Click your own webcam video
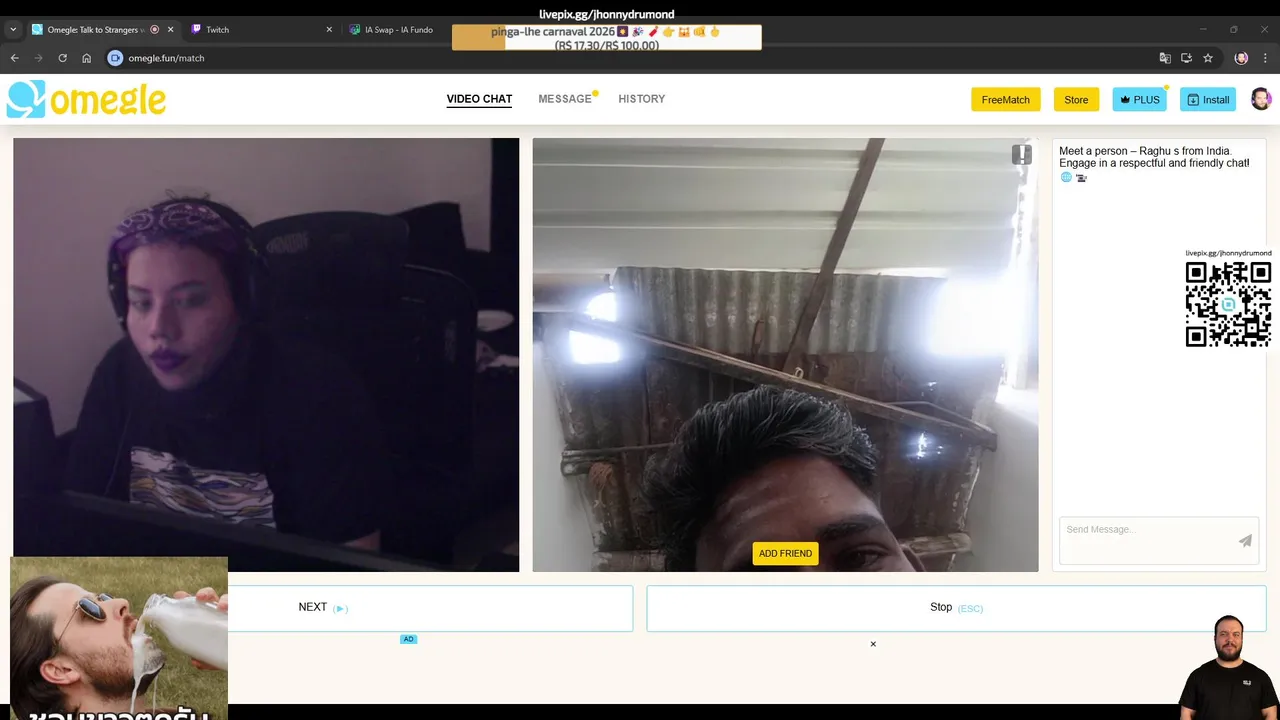Viewport: 1280px width, 720px height. click(x=266, y=355)
